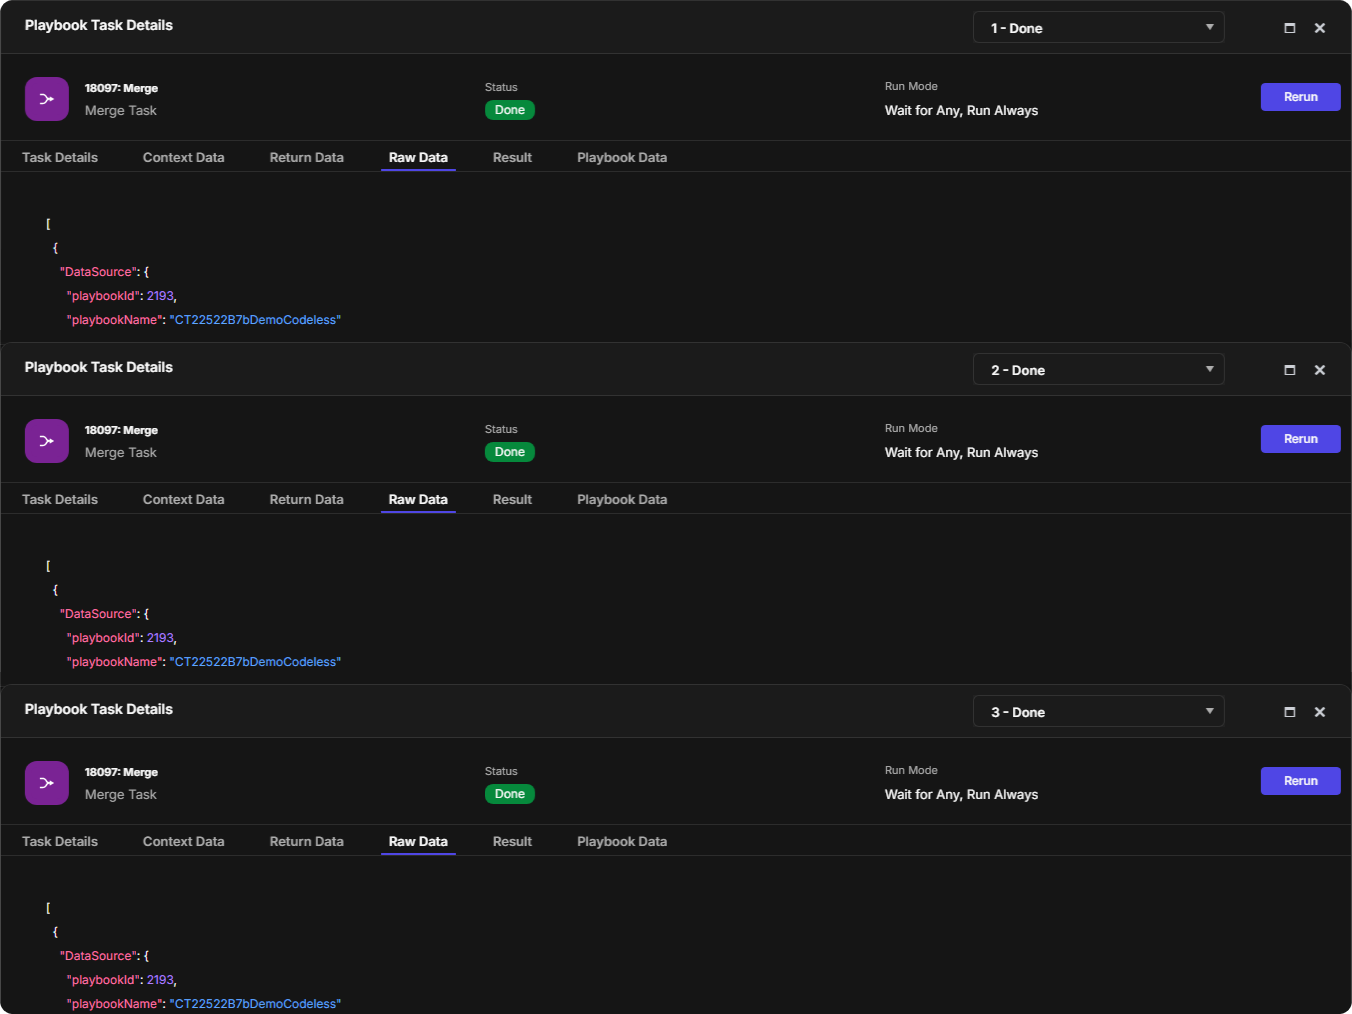Click the purple Merge task icon in the 1 - Done panel
1352x1014 pixels.
click(x=47, y=99)
